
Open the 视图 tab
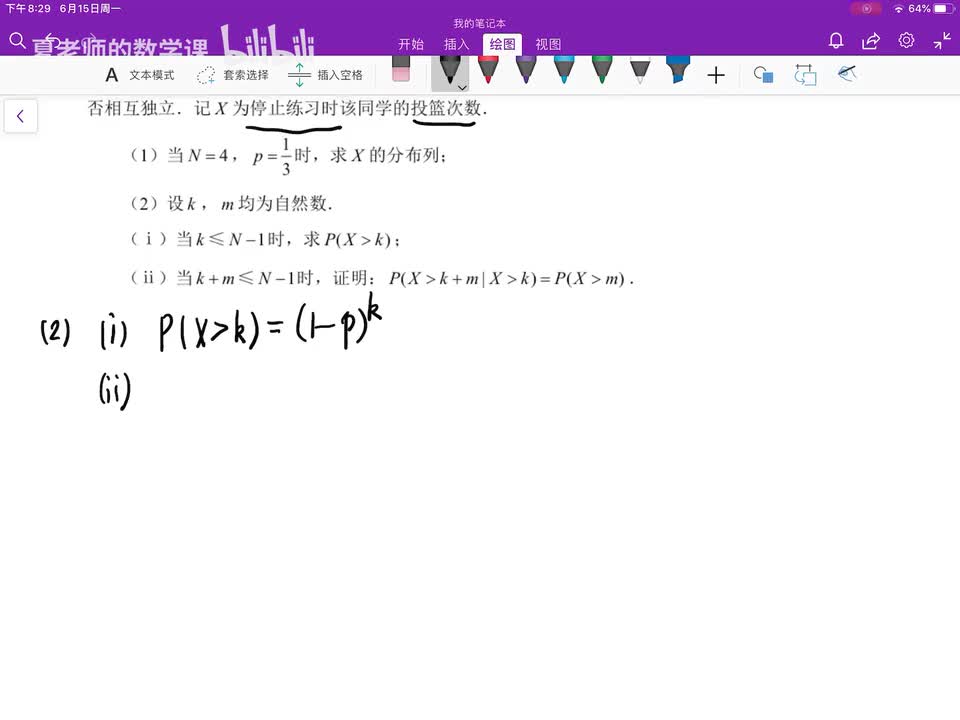[548, 44]
